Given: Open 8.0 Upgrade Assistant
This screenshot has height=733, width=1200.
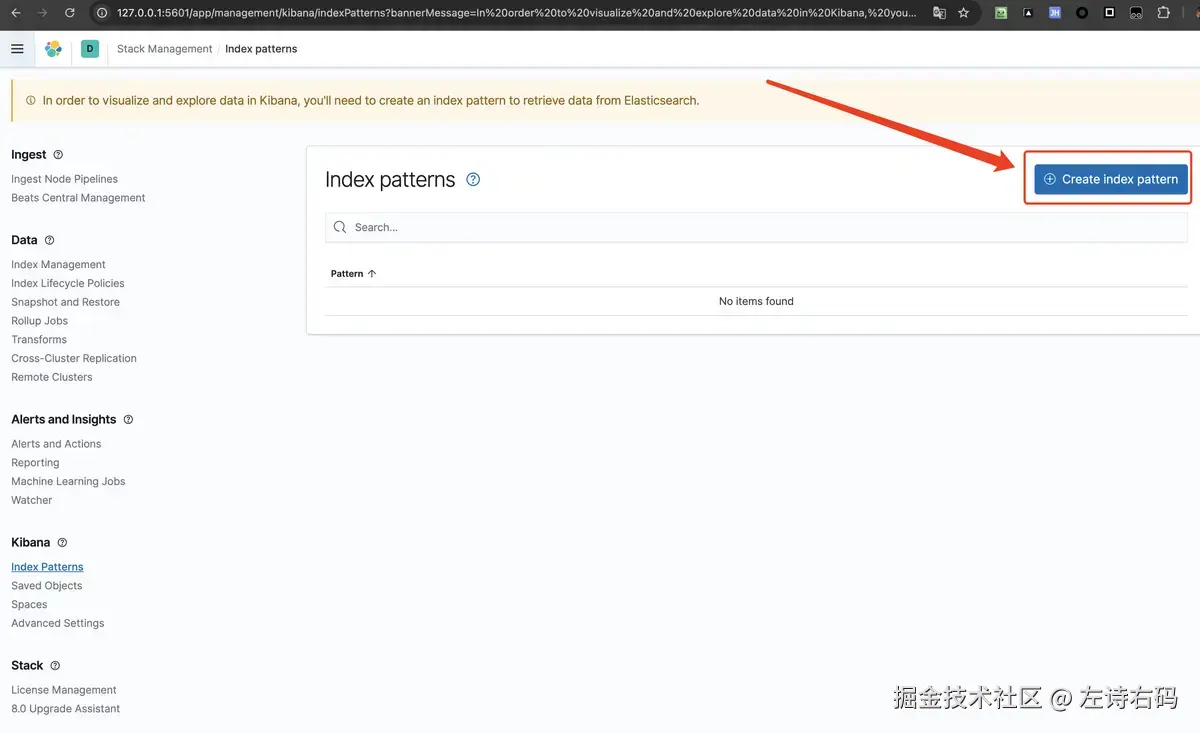Looking at the screenshot, I should pos(66,709).
